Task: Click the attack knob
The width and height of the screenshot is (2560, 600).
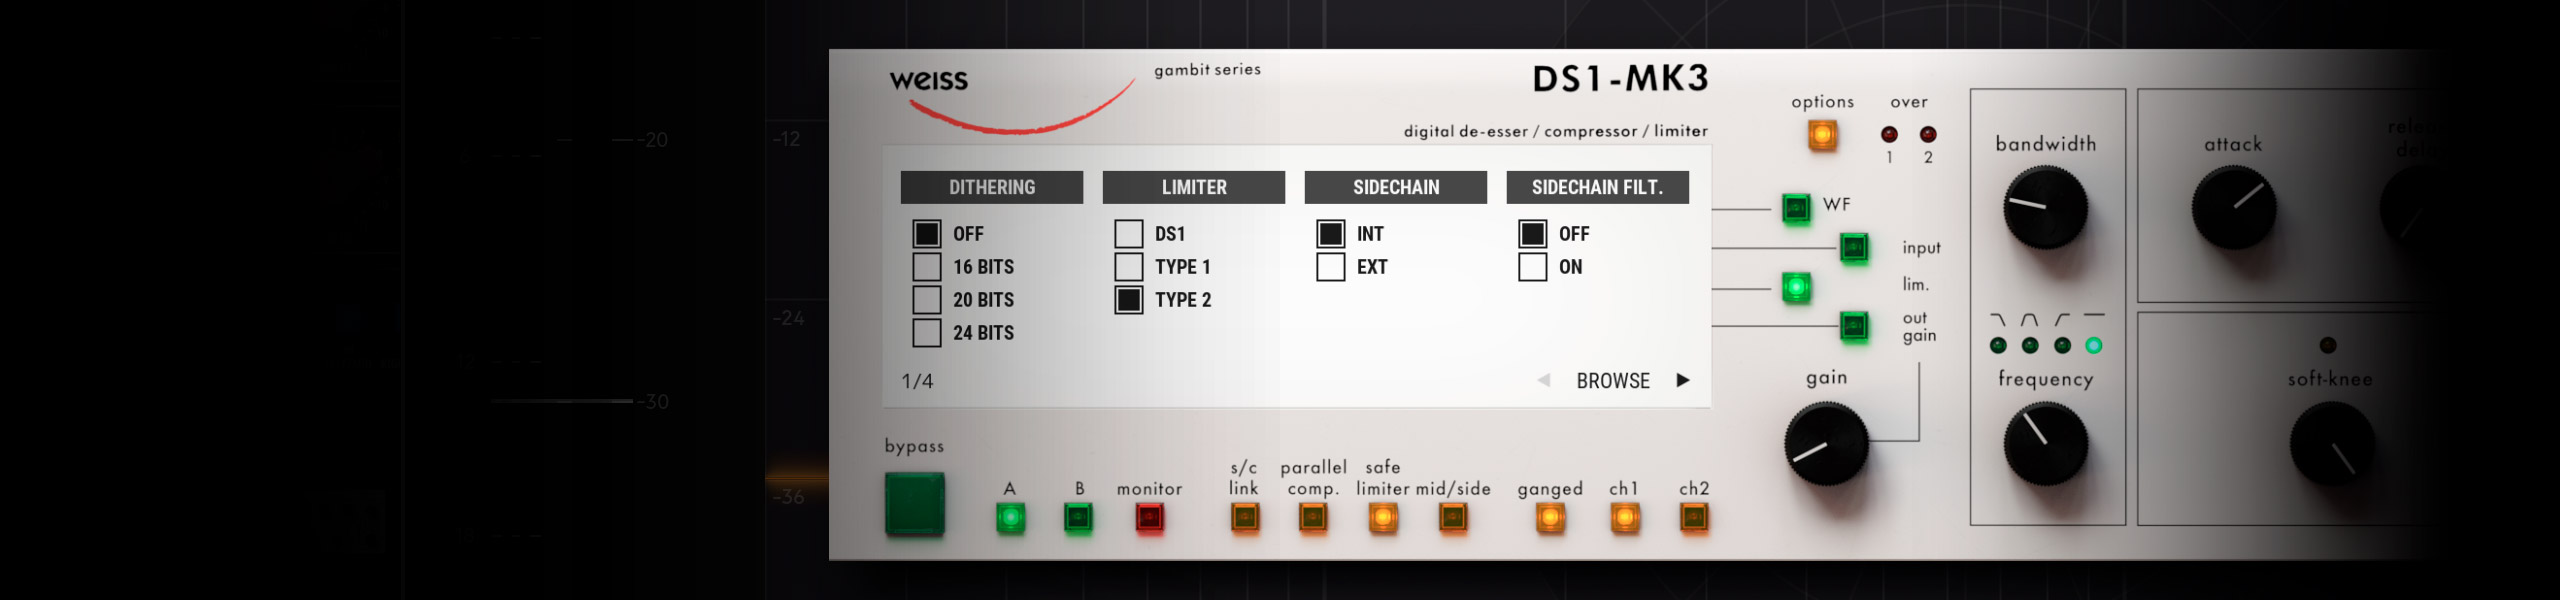Action: point(2234,208)
